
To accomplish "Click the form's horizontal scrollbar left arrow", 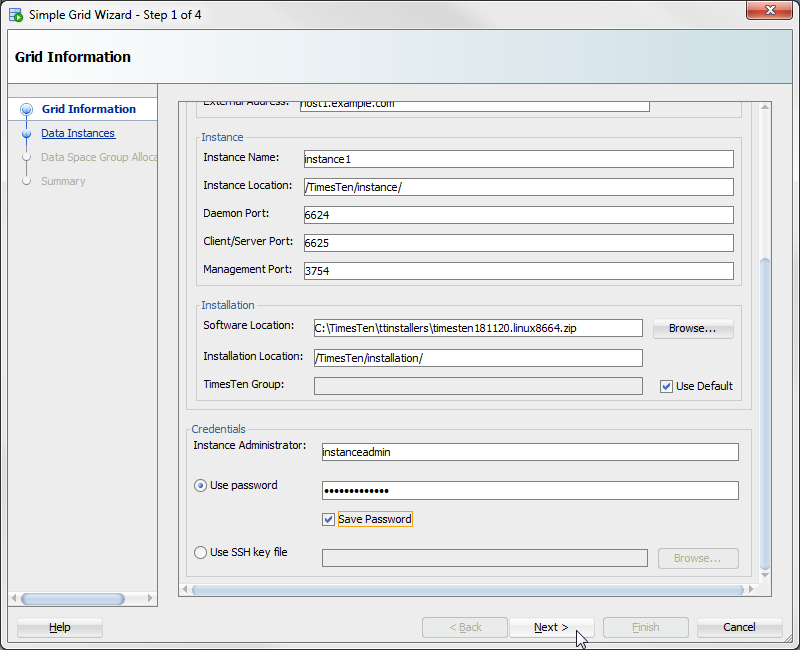I will pyautogui.click(x=185, y=589).
